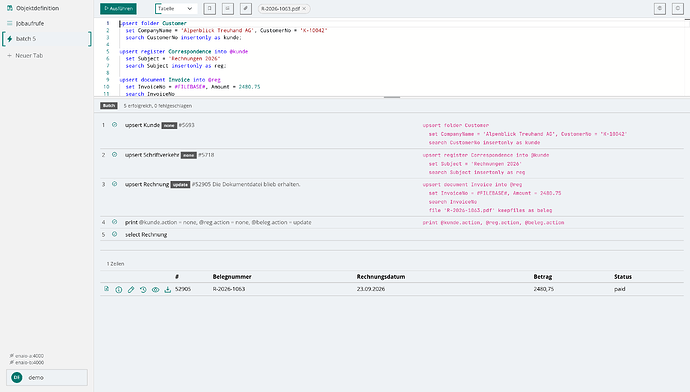Click the success check icon for select Rechnung
This screenshot has height=392, width=690.
114,234
